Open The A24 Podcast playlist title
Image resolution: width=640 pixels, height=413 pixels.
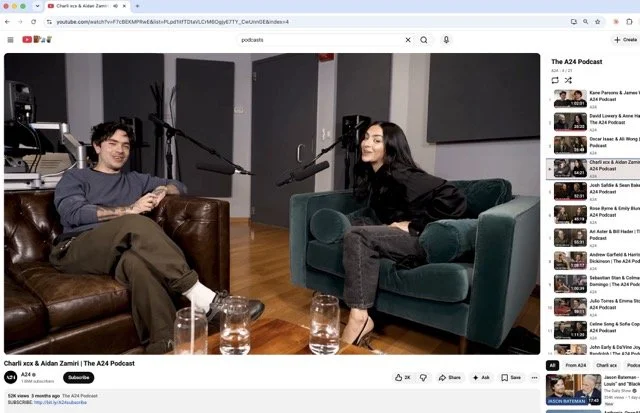click(x=577, y=62)
